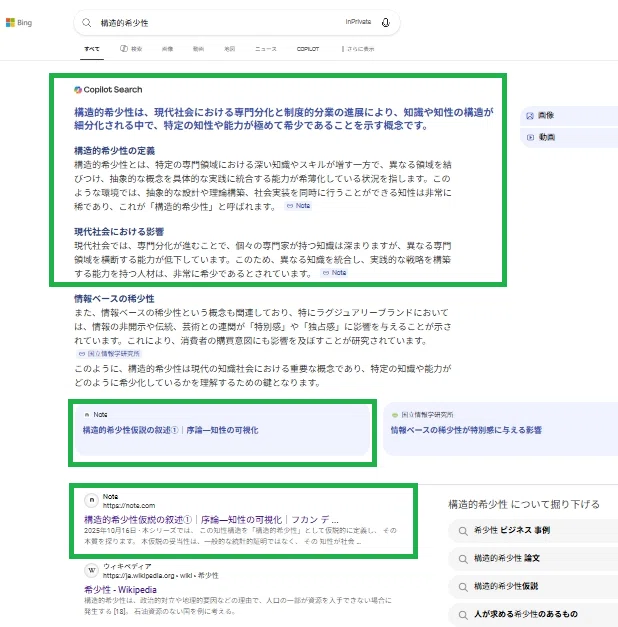The image size is (618, 627).
Task: Click the heading 構造的希少性の定義
Action: pos(114,151)
